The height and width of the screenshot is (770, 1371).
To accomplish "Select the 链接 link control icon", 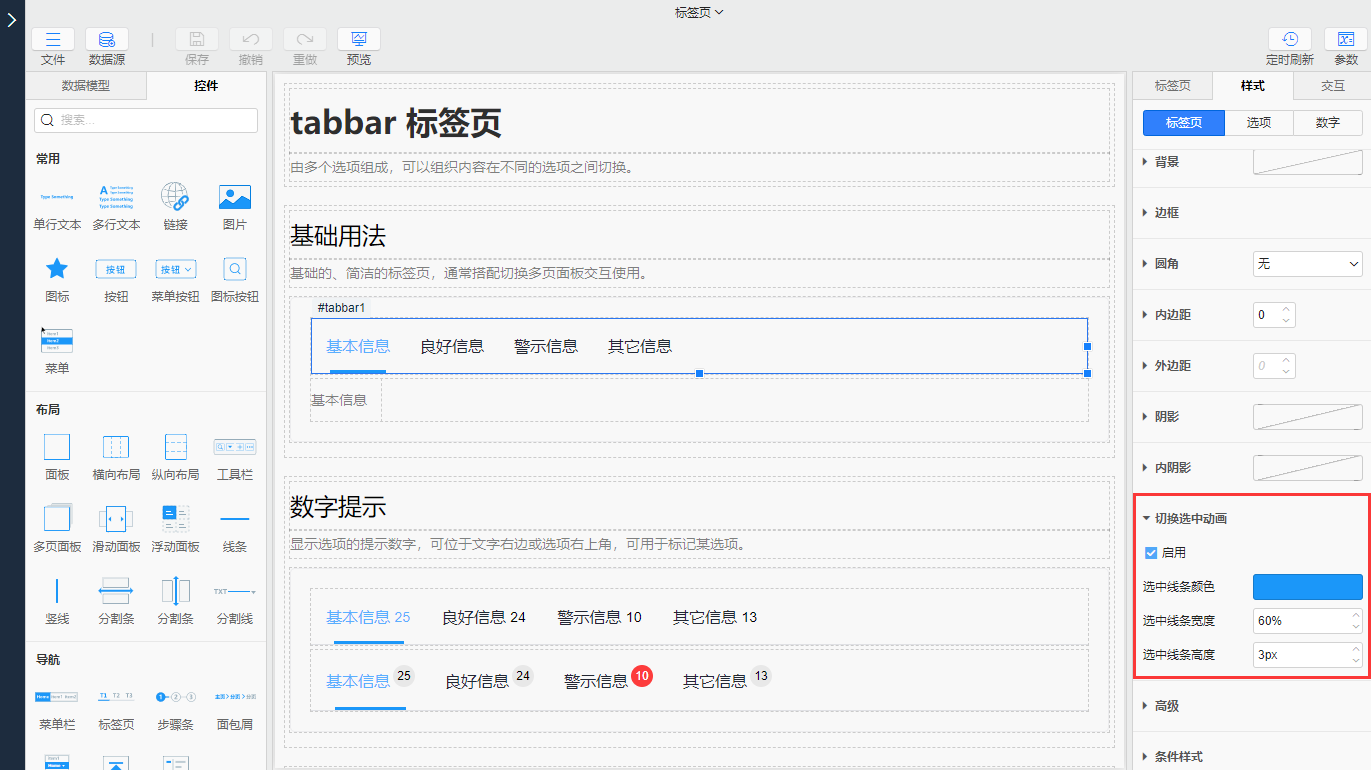I will pos(175,197).
